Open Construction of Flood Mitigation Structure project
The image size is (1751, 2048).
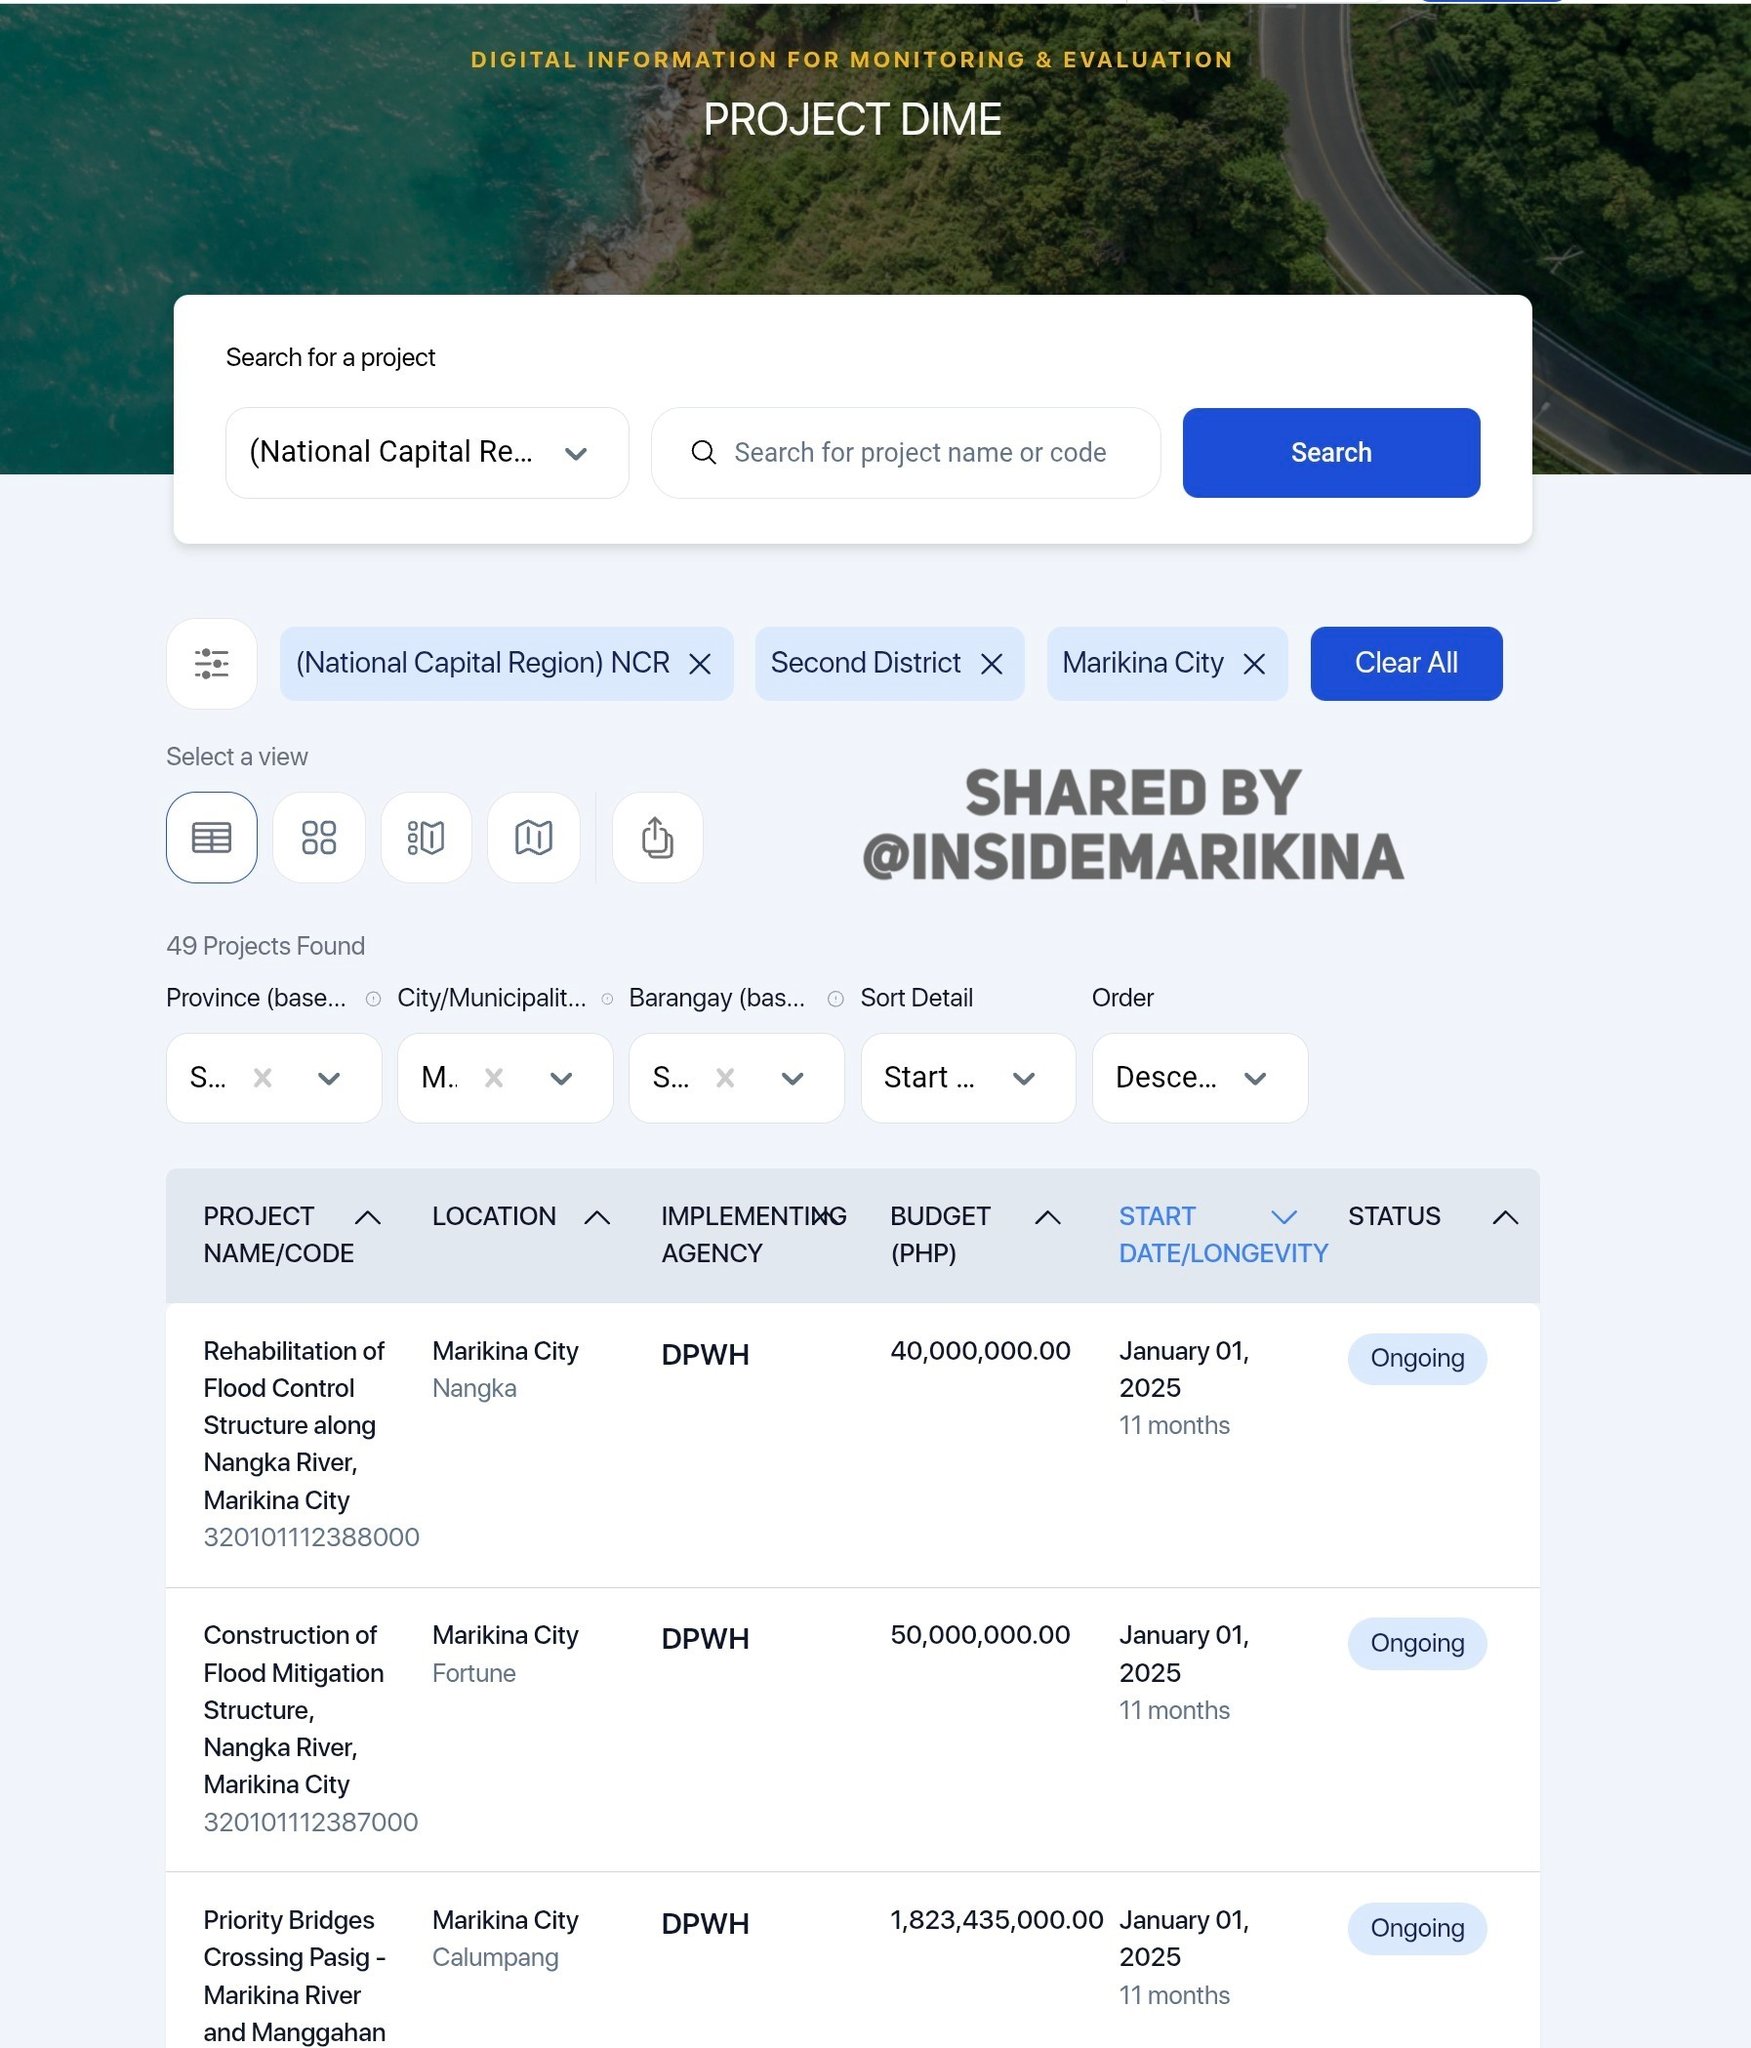(293, 1709)
